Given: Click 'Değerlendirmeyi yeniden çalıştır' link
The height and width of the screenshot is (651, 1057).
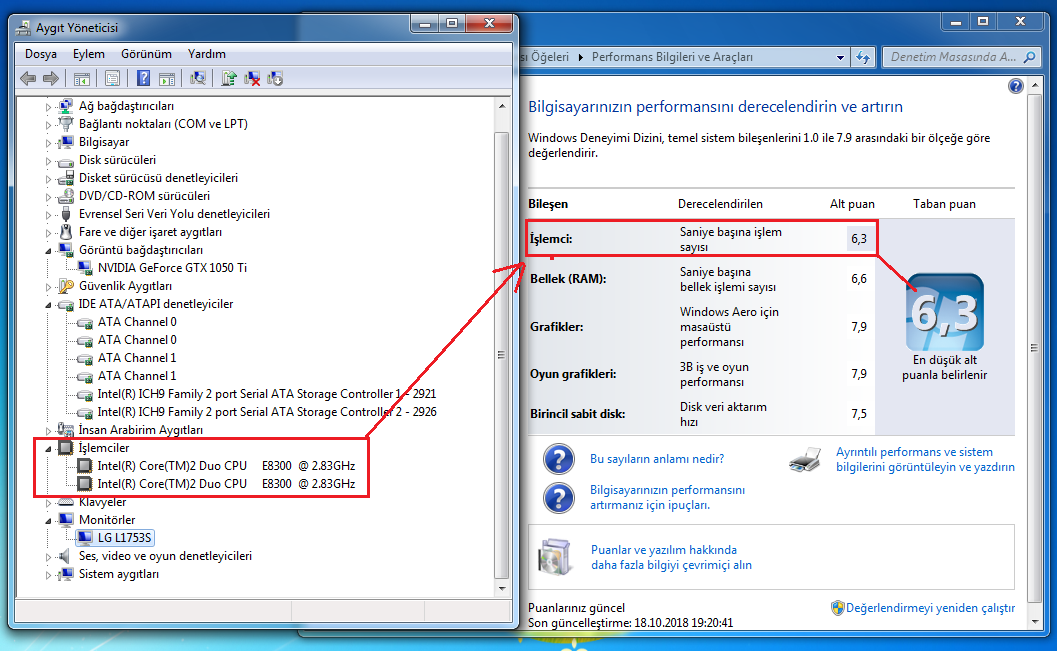Looking at the screenshot, I should click(930, 608).
